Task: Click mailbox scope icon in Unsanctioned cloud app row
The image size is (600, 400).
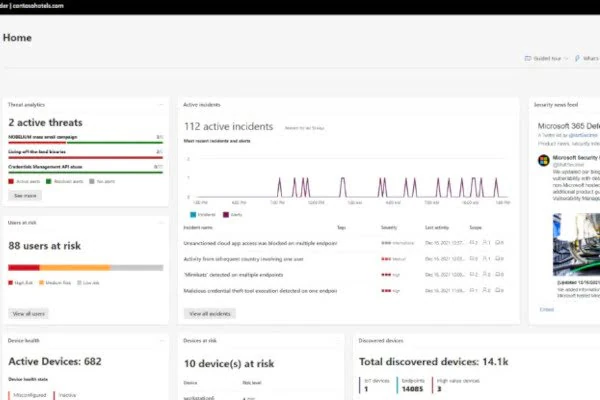Action: point(499,243)
